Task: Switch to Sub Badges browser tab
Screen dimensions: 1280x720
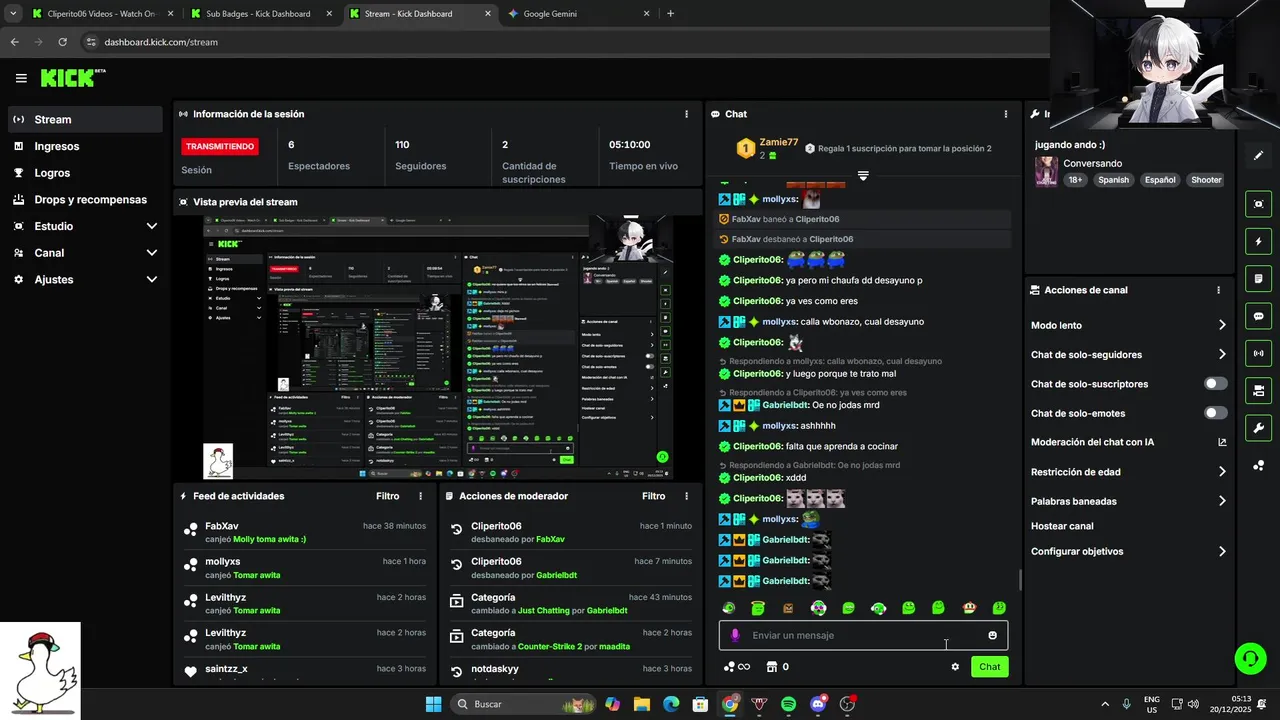Action: (258, 14)
